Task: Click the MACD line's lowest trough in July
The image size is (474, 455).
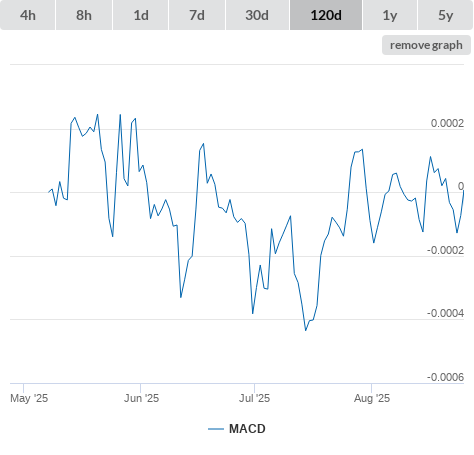Action: [305, 330]
